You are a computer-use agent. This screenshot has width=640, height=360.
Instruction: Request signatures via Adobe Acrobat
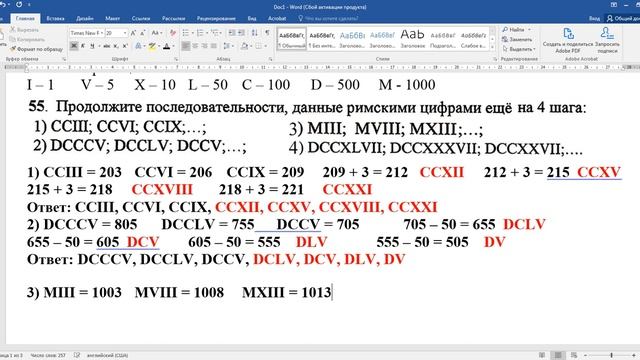point(607,40)
